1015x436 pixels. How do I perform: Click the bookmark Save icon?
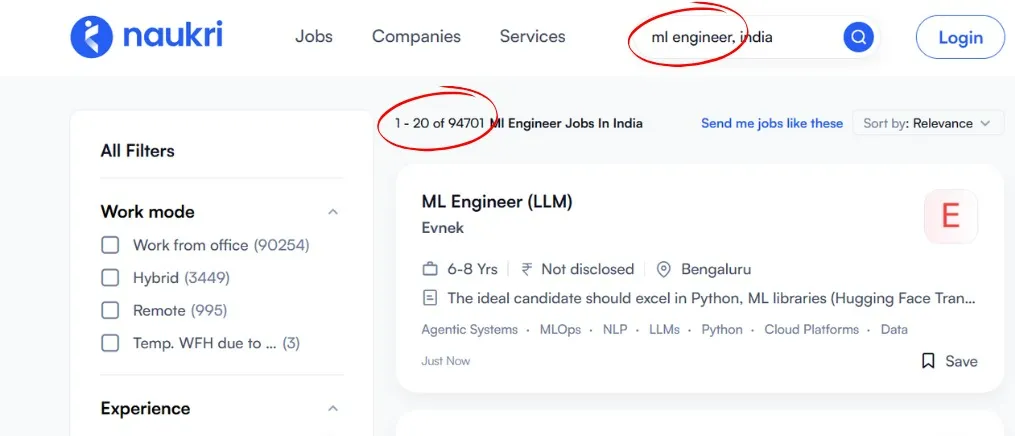pyautogui.click(x=928, y=361)
